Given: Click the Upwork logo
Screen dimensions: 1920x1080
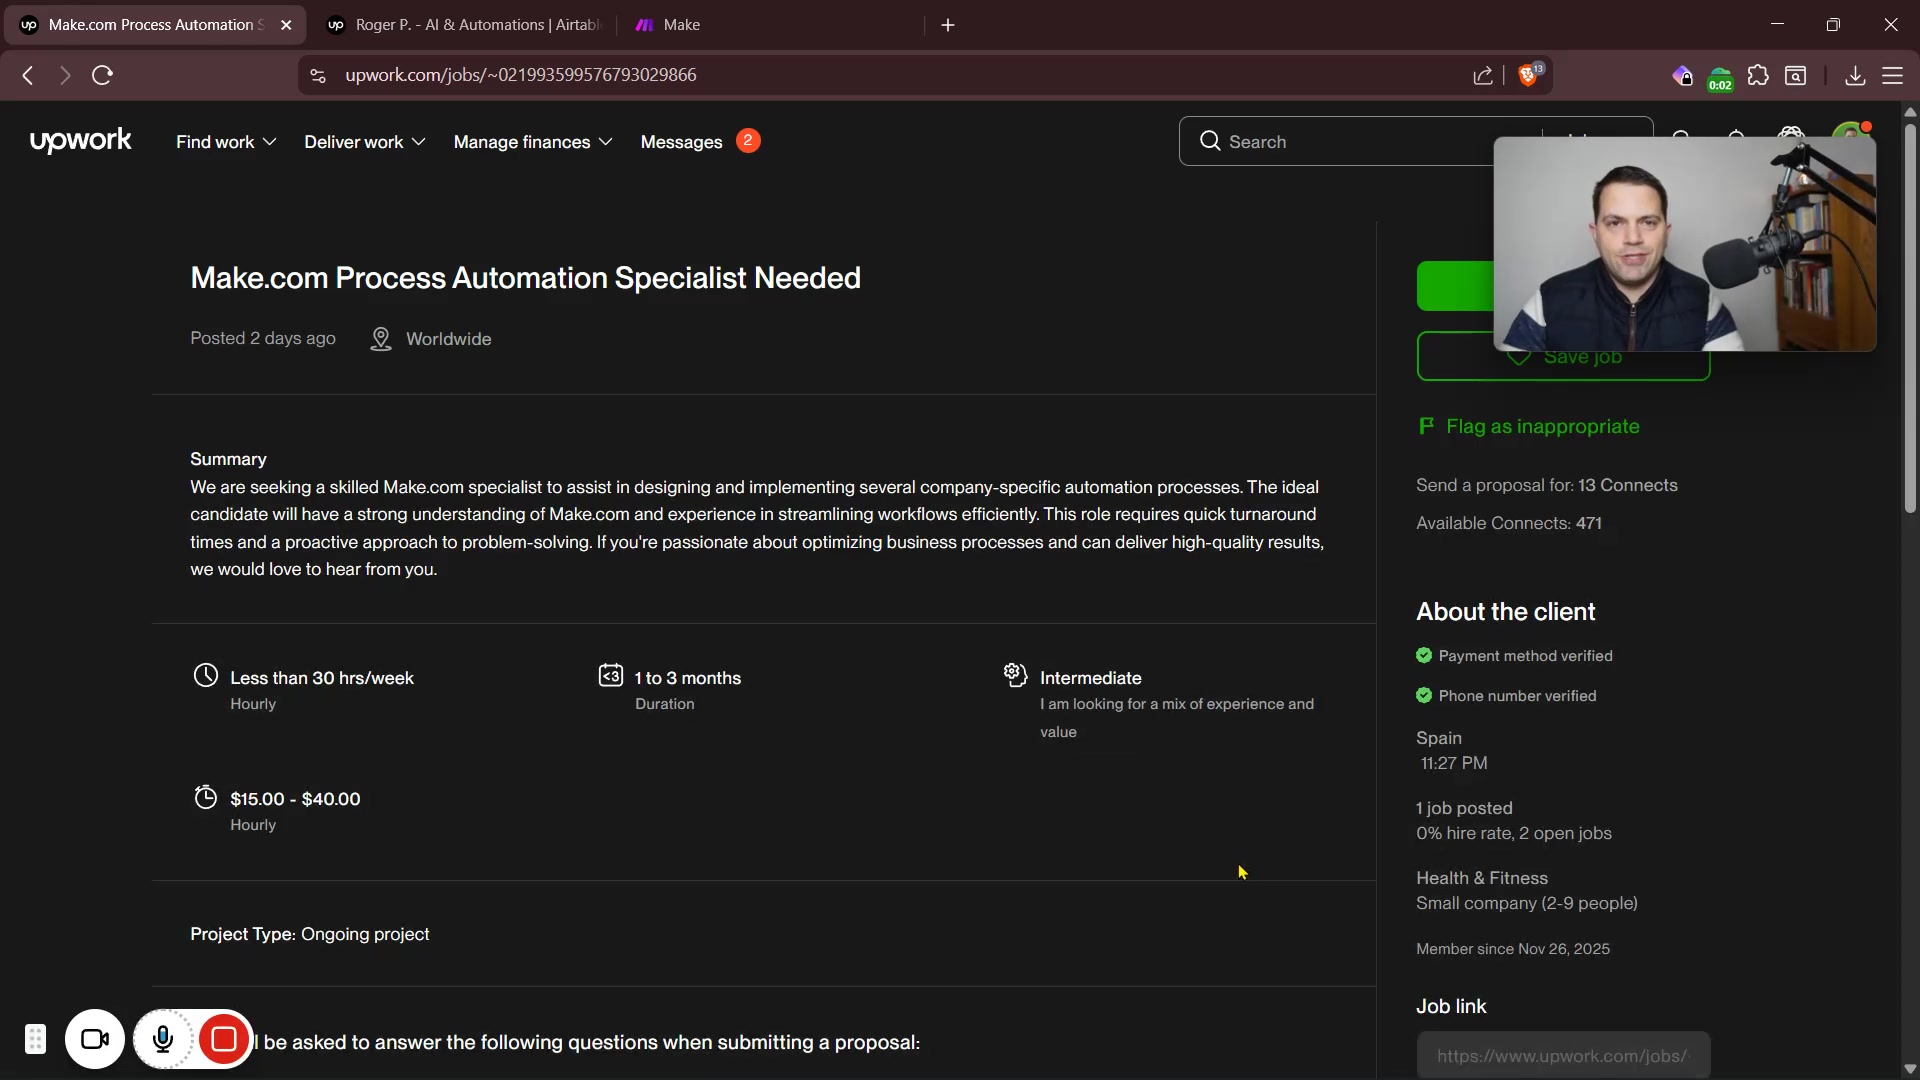Looking at the screenshot, I should (80, 141).
